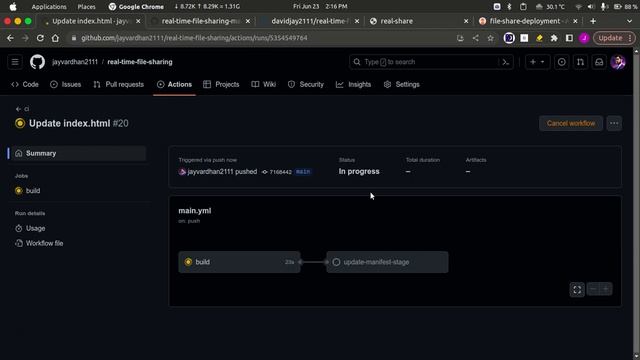
Task: Click the Bluetooth status icon
Action: pos(509,7)
